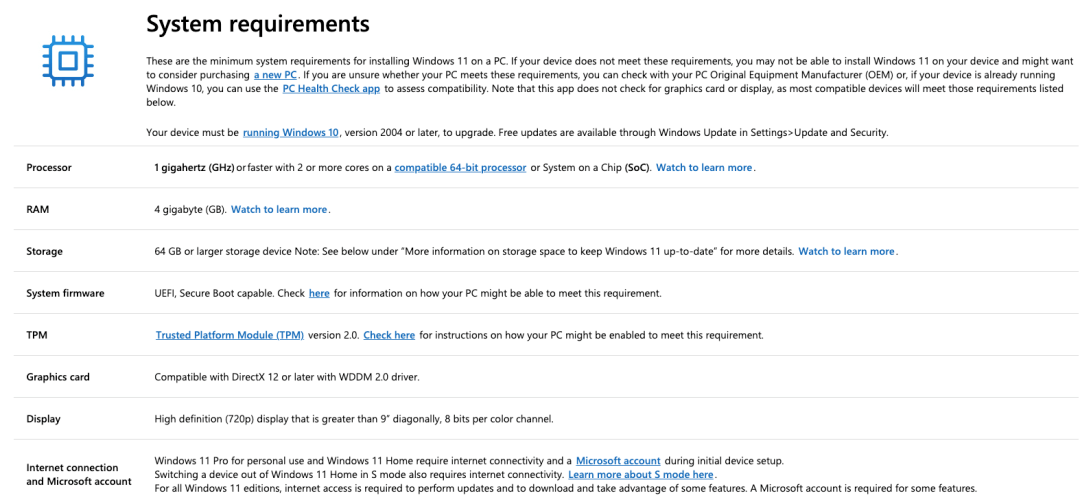The image size is (1080, 500).
Task: Click "Watch to learn more" in Processor row
Action: (x=704, y=168)
